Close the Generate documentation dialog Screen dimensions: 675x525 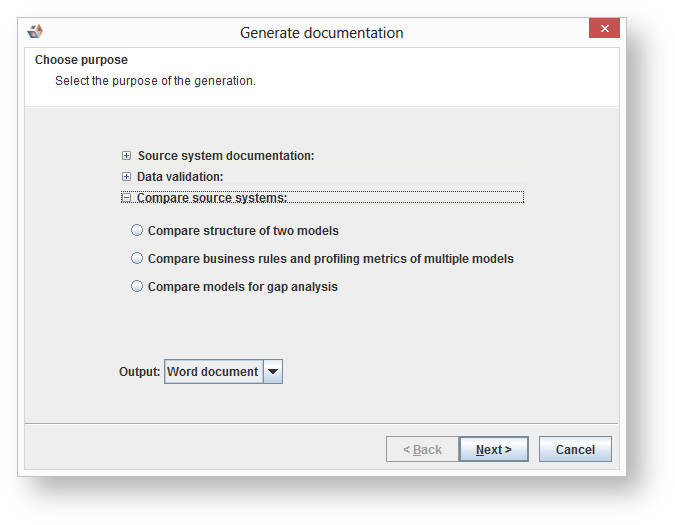point(604,28)
